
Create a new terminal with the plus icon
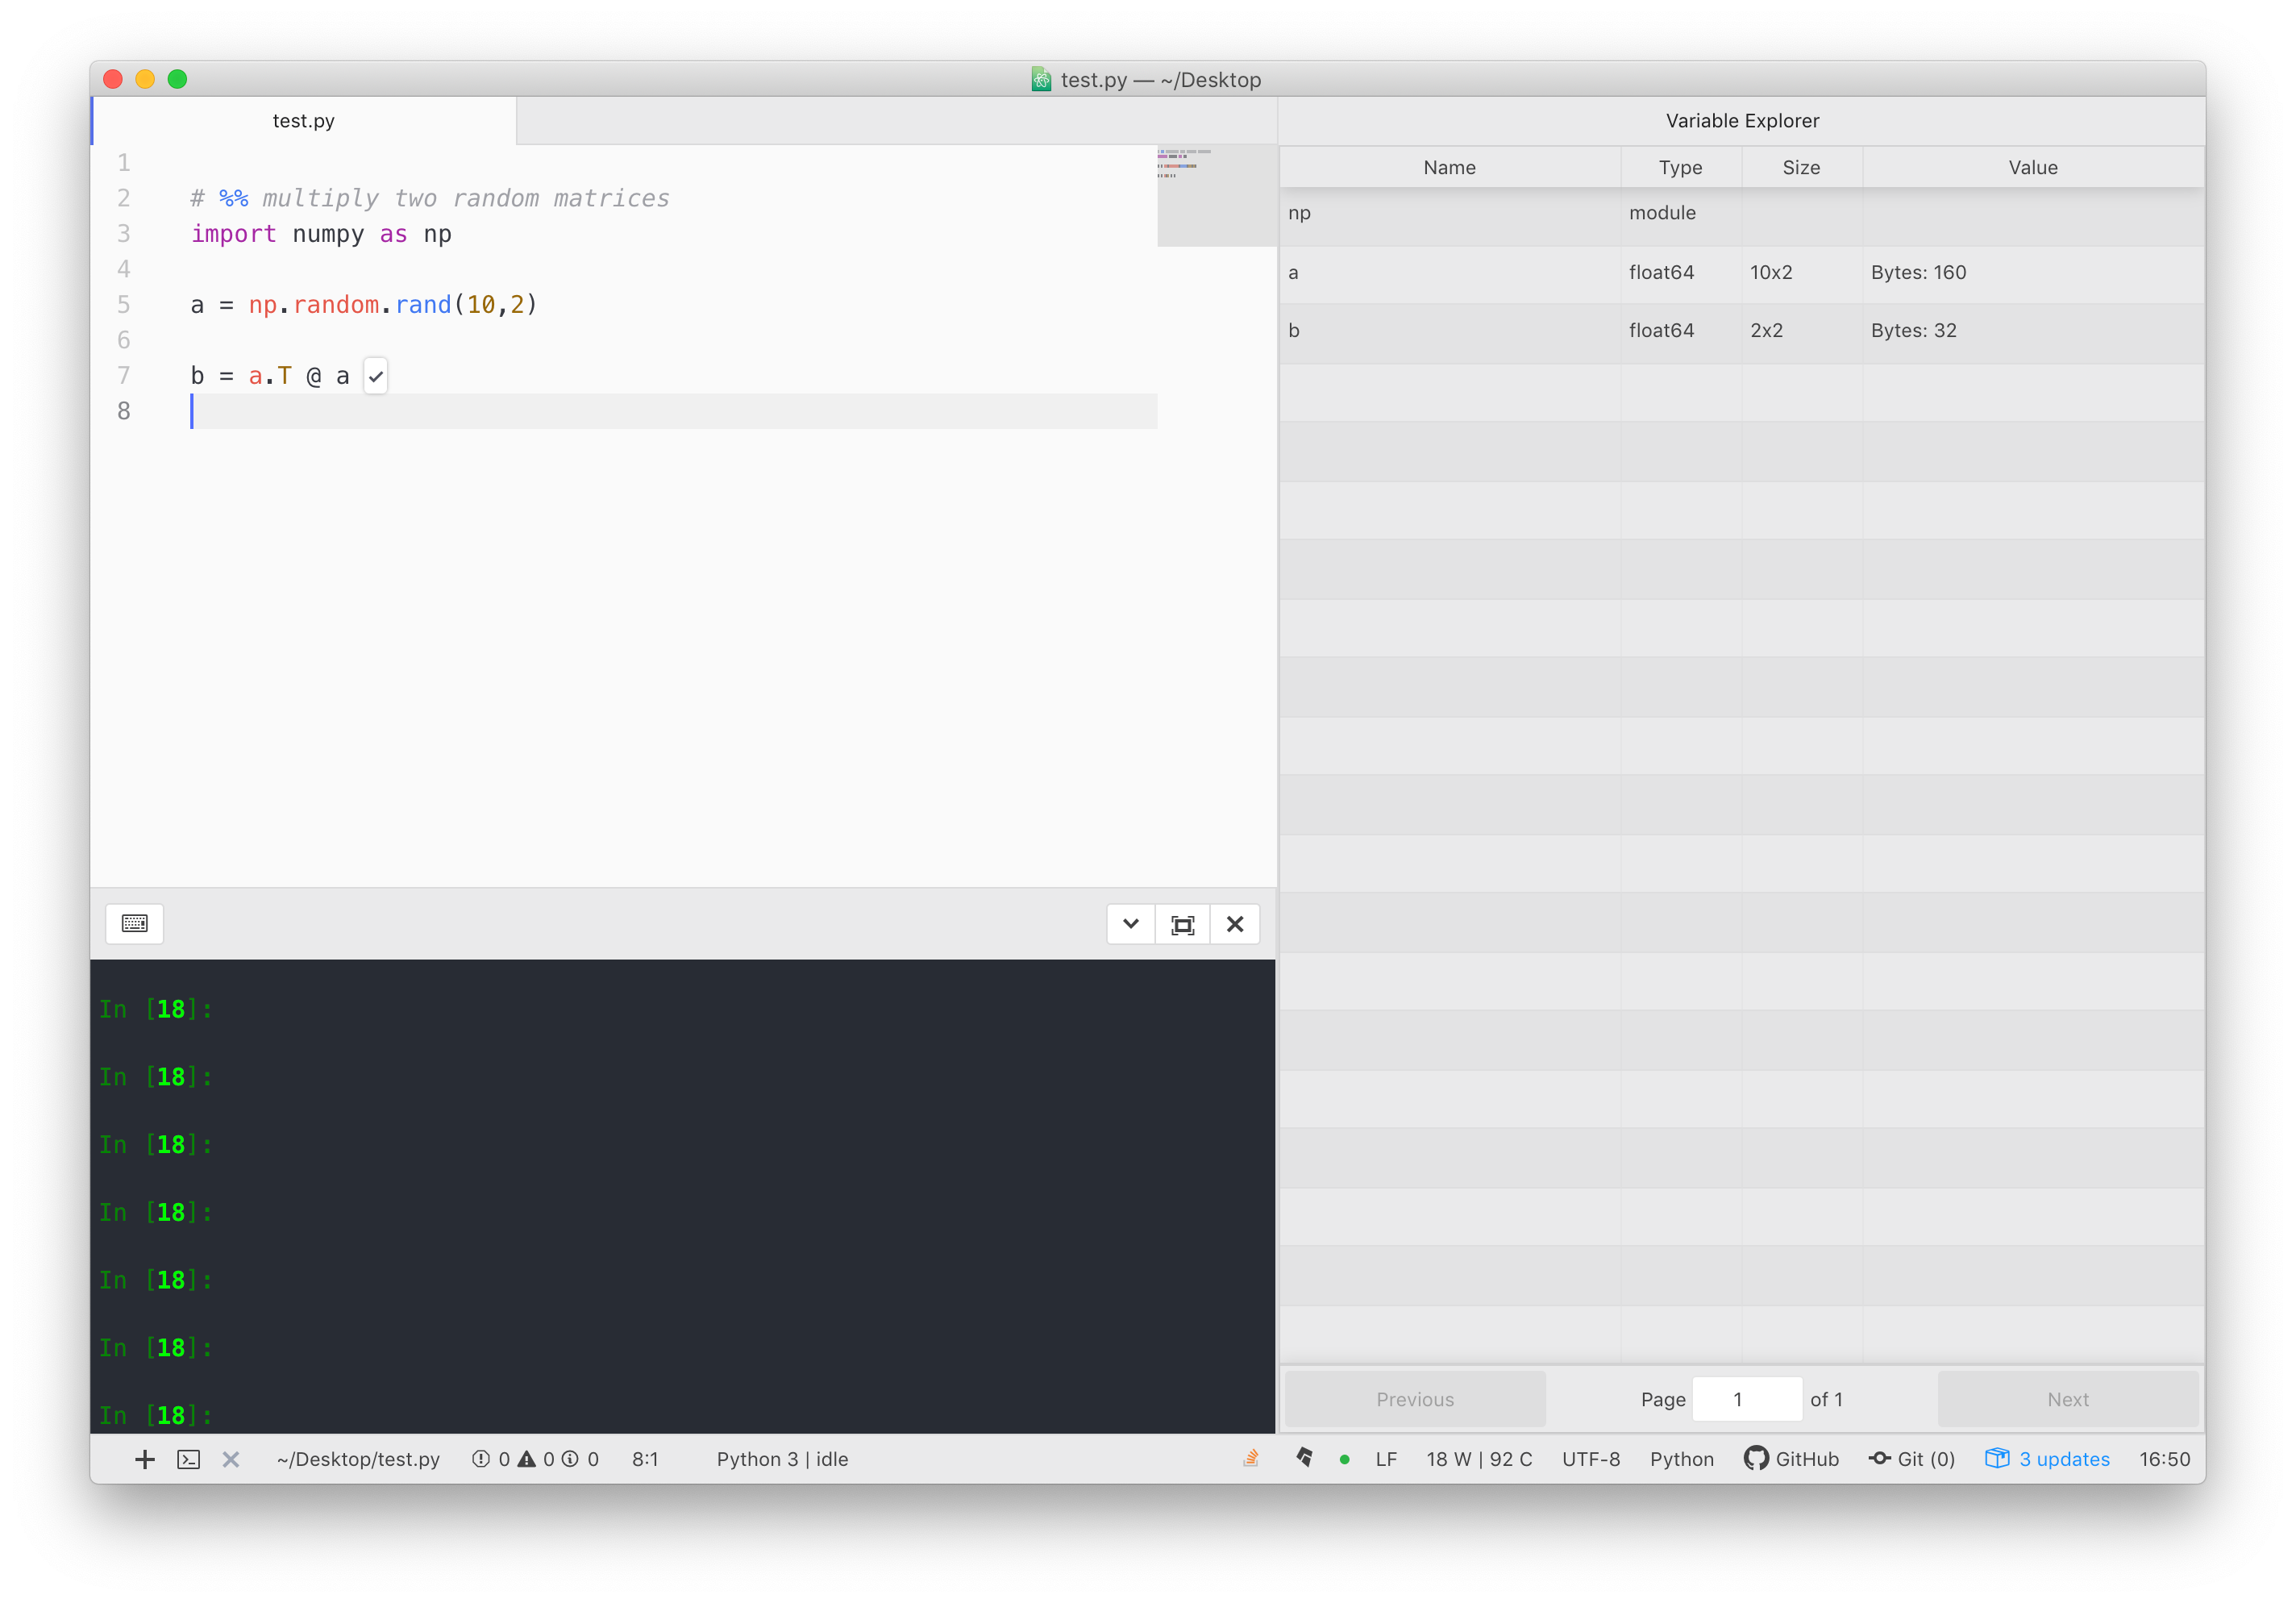click(x=145, y=1459)
